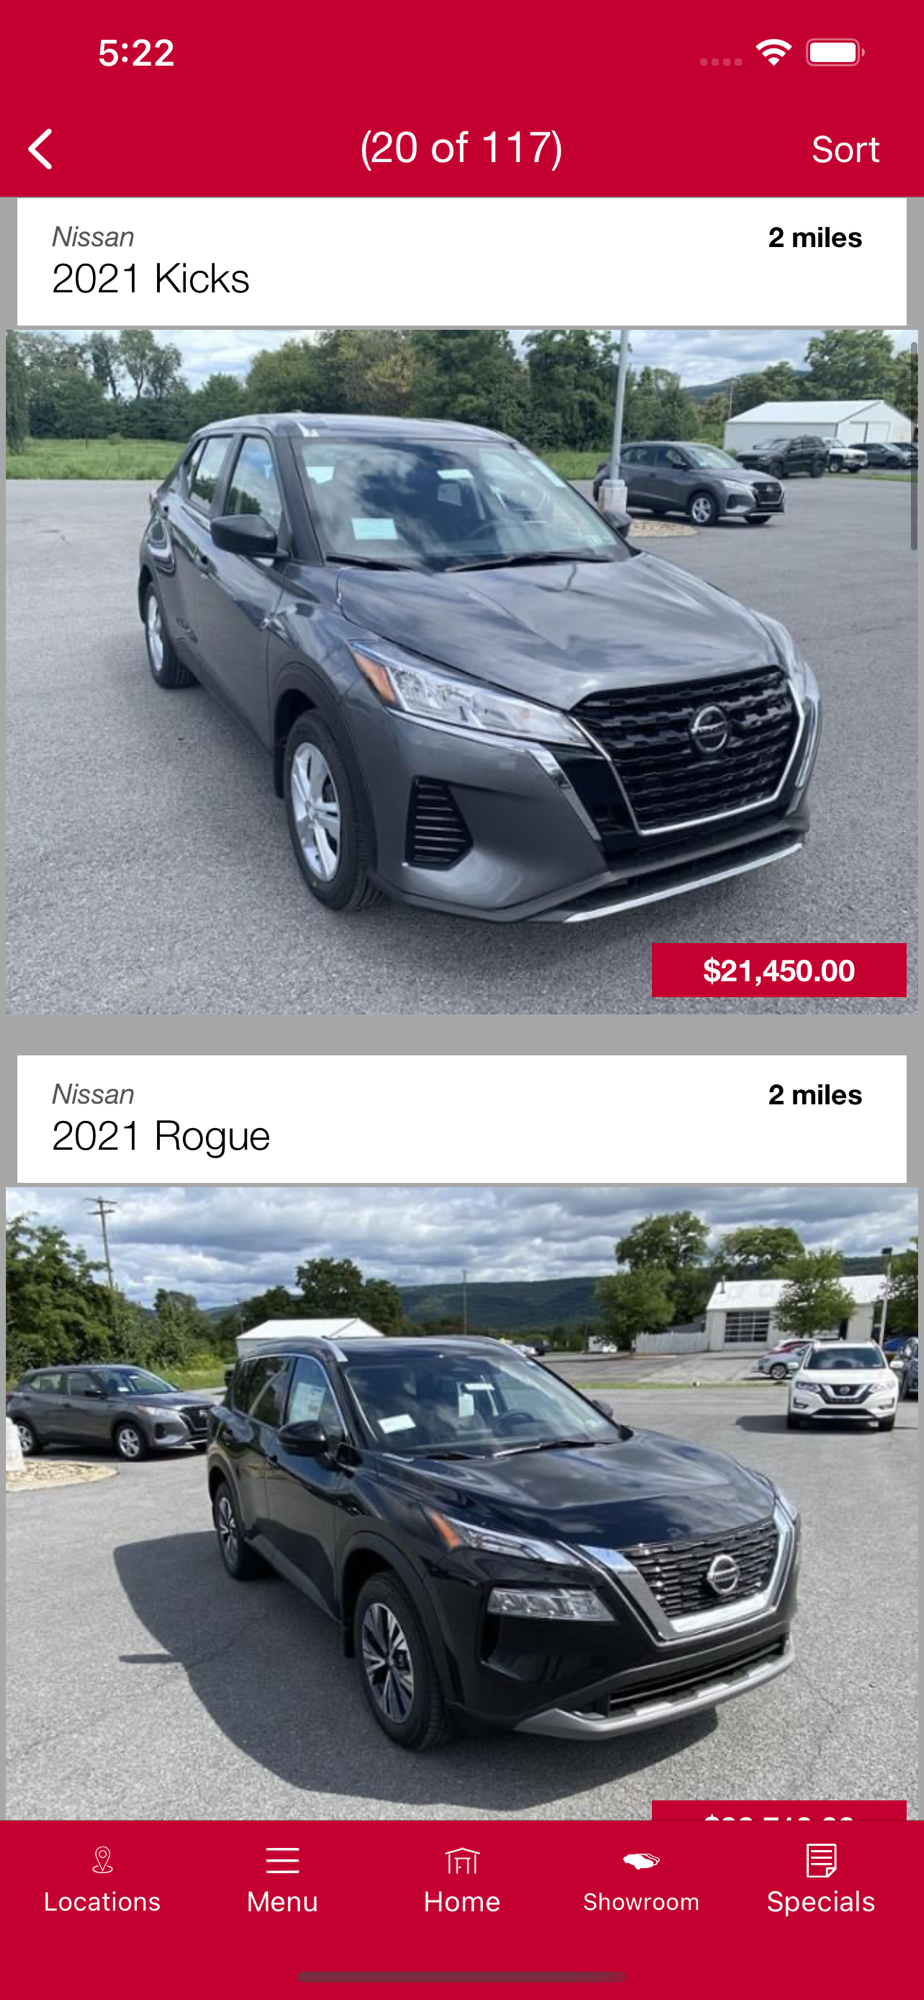Go to the Home garage icon
Screen dimensions: 924x2000
tap(462, 1860)
